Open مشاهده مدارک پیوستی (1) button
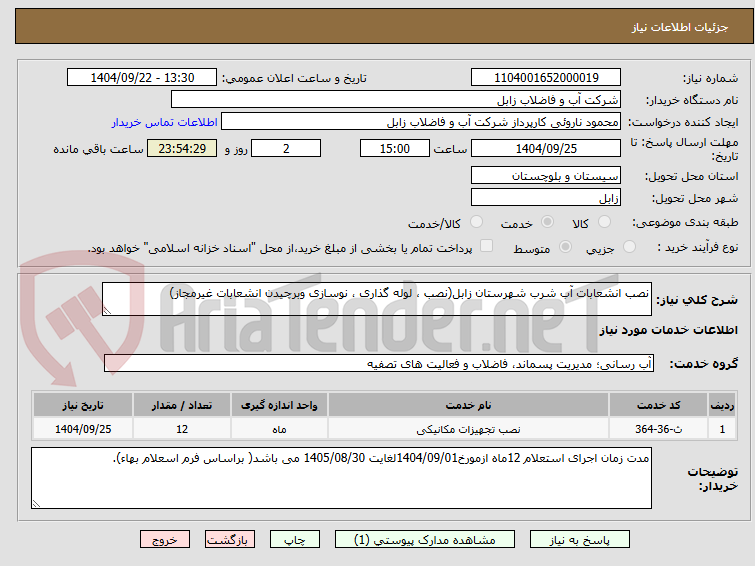 click(x=424, y=540)
